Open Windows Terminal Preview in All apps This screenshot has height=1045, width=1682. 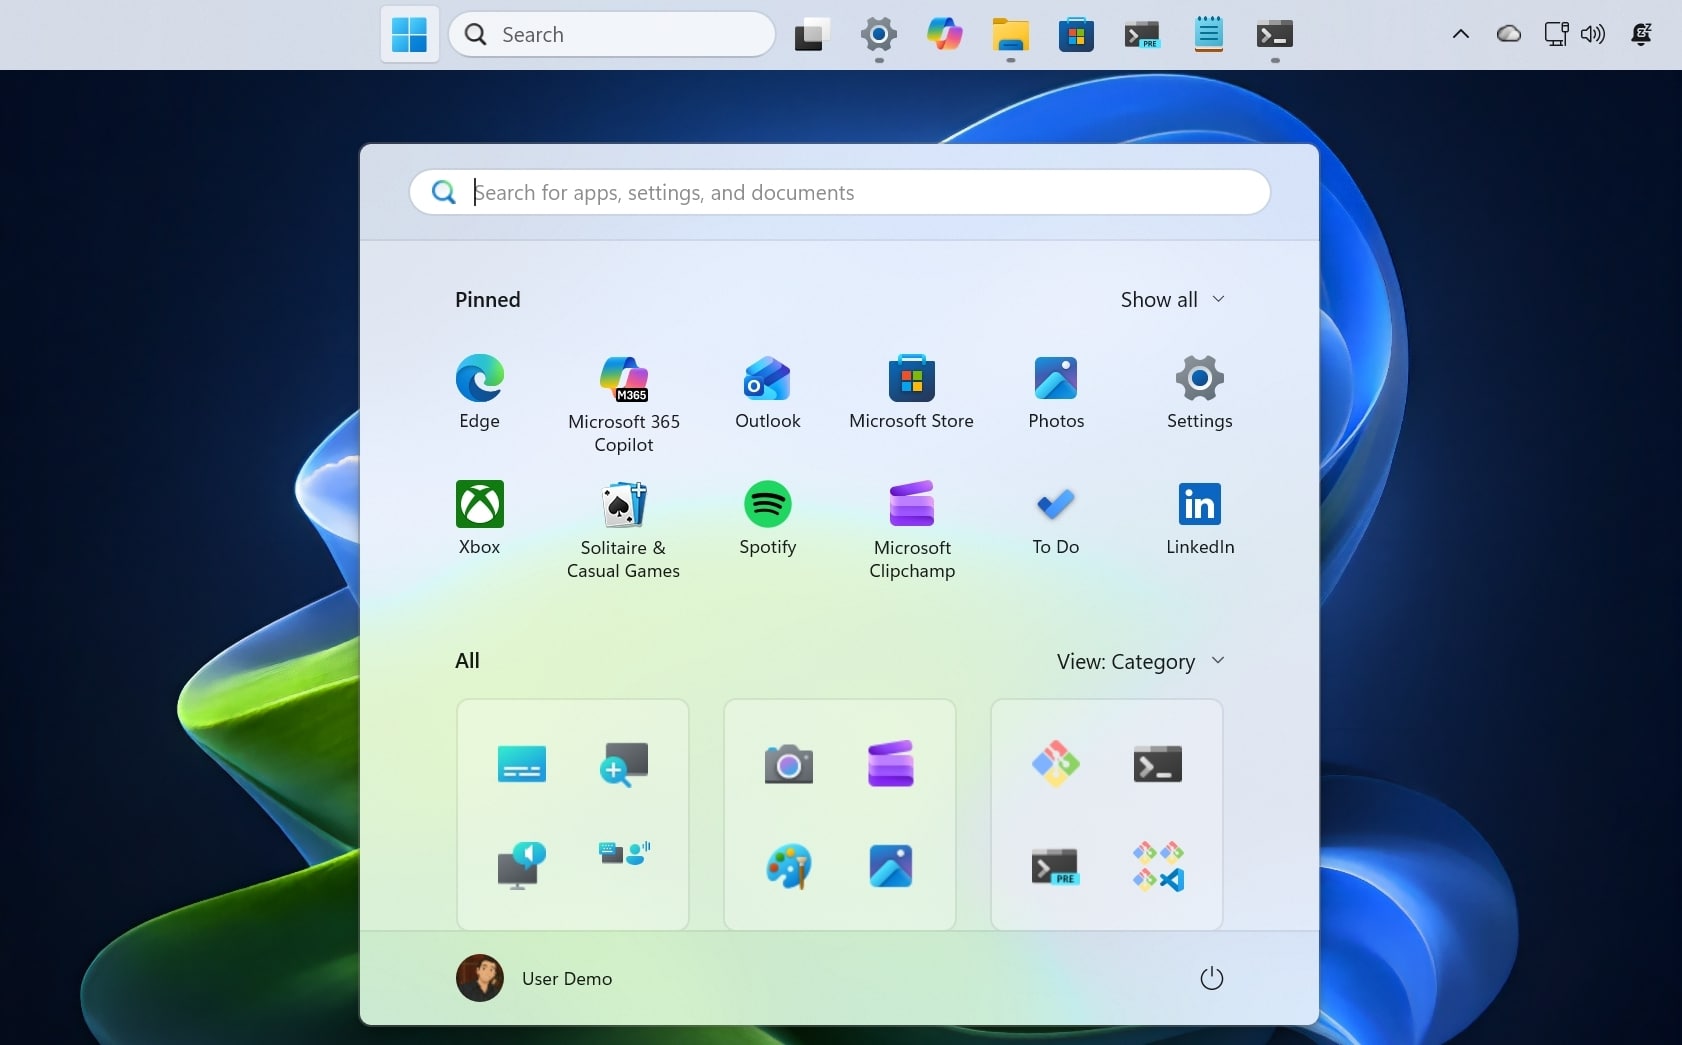tap(1057, 866)
